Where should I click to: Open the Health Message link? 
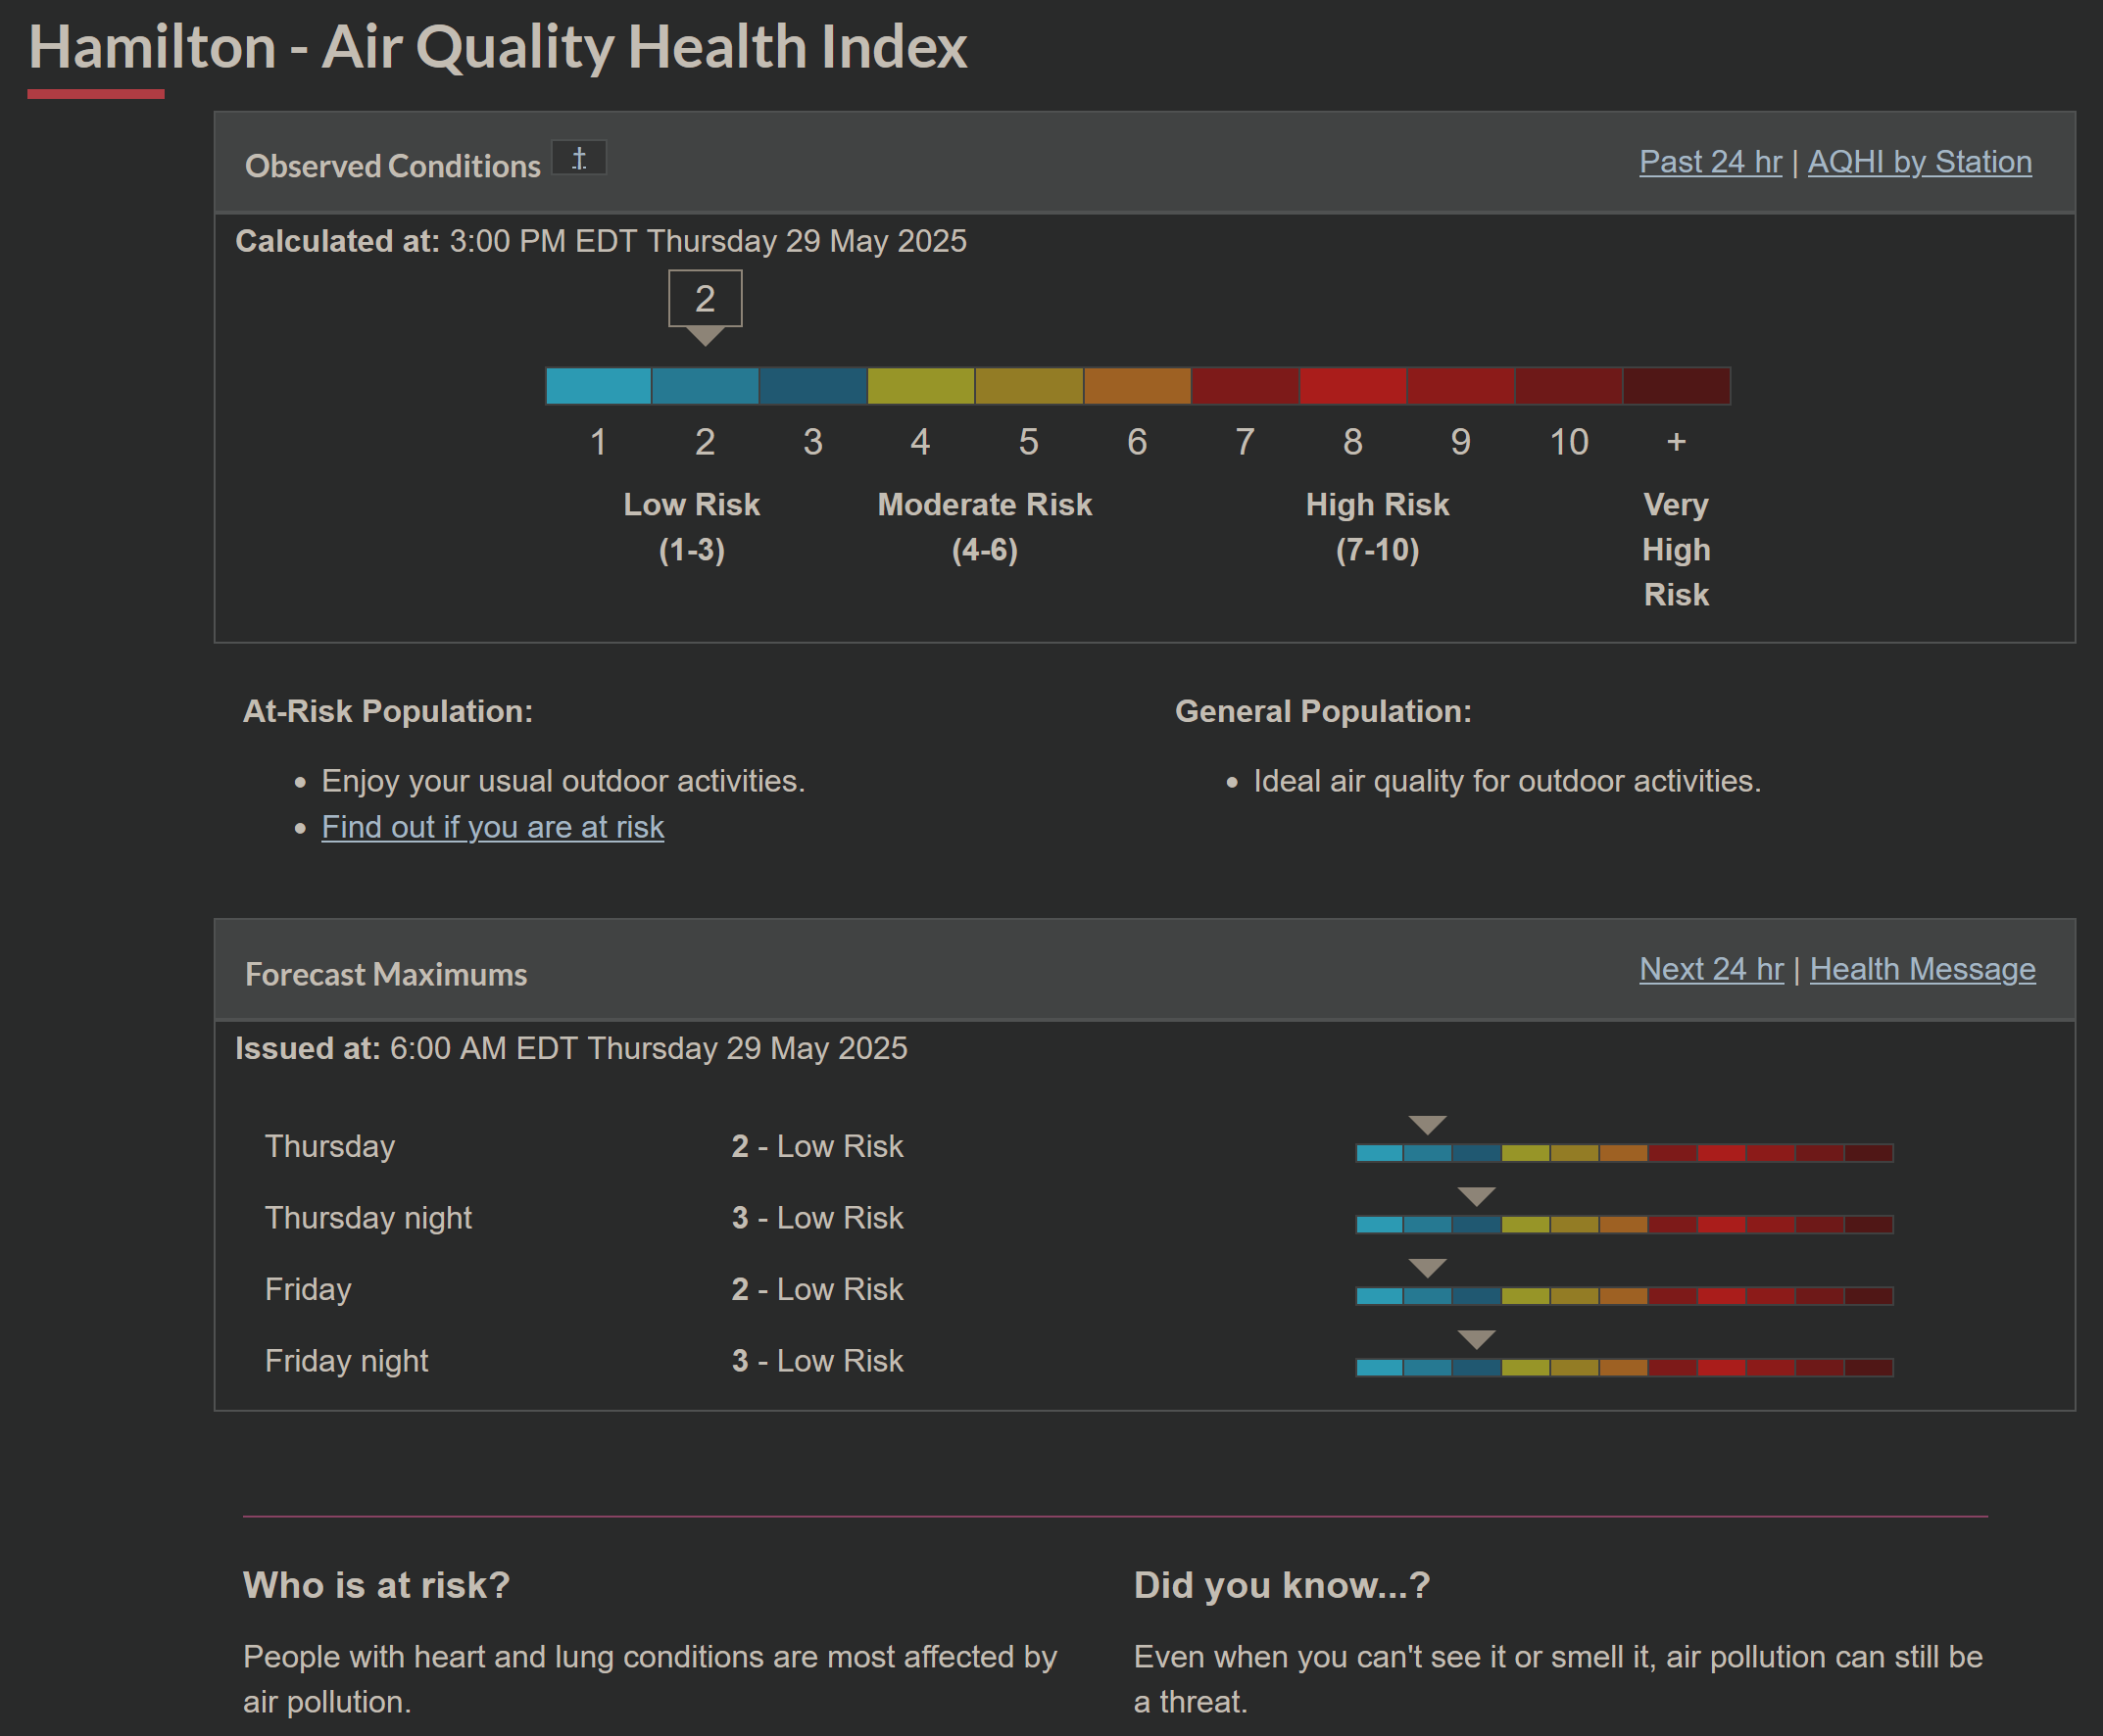[x=1922, y=969]
